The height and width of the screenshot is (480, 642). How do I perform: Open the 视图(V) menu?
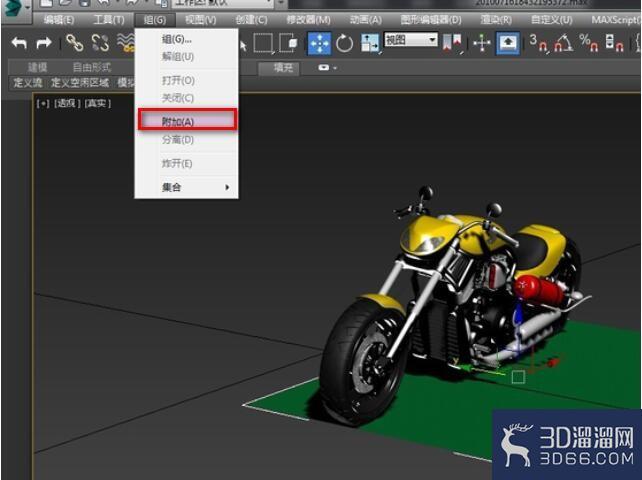pyautogui.click(x=200, y=20)
